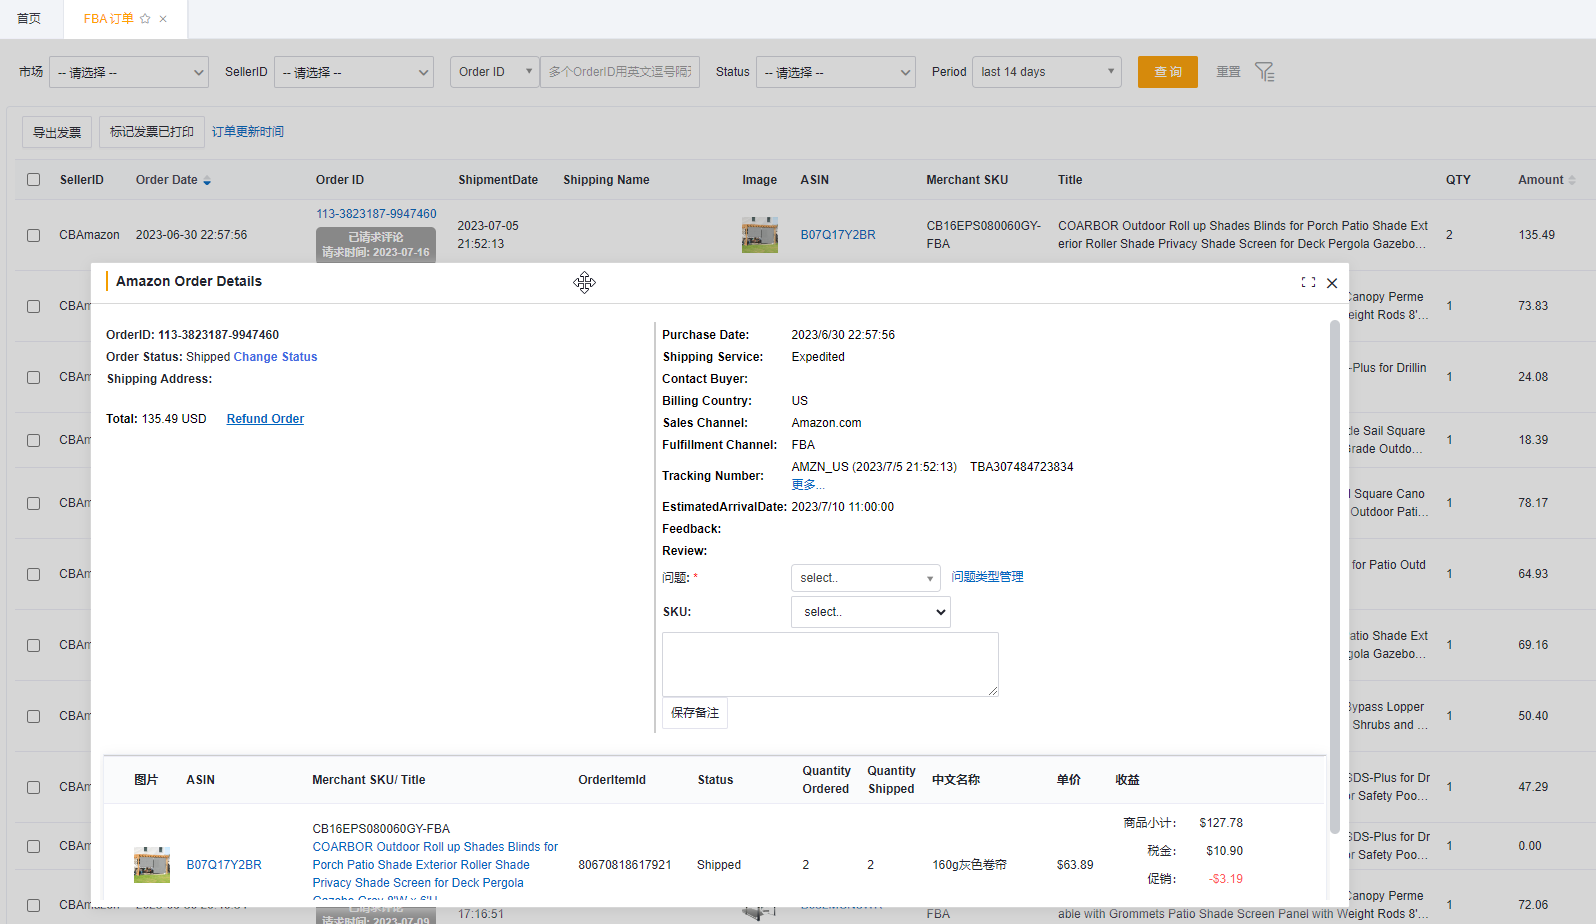Sort by Order Date arrow icon

tap(207, 181)
